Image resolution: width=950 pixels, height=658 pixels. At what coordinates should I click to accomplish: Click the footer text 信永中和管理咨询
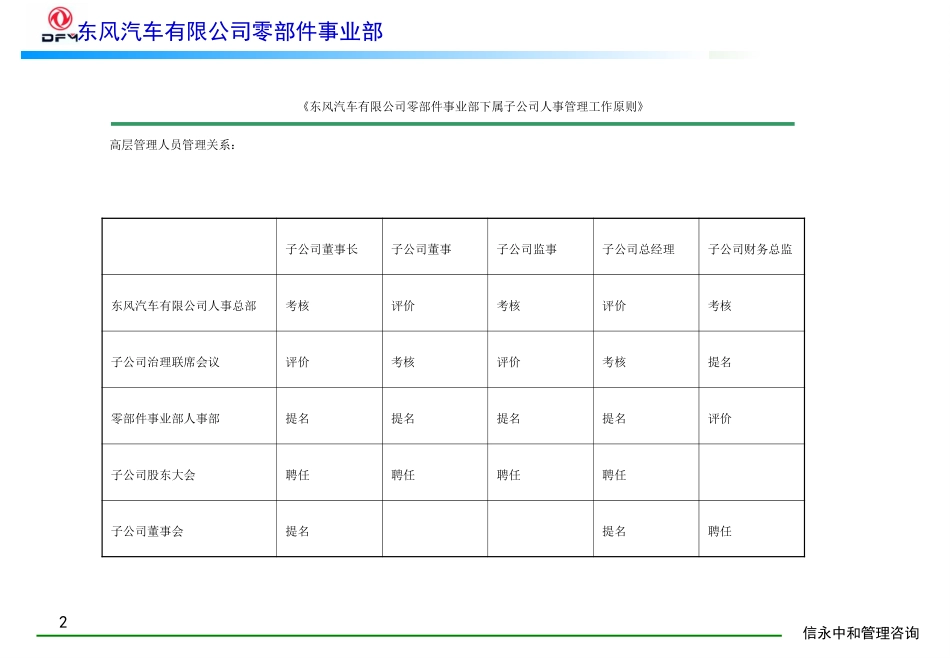(861, 633)
